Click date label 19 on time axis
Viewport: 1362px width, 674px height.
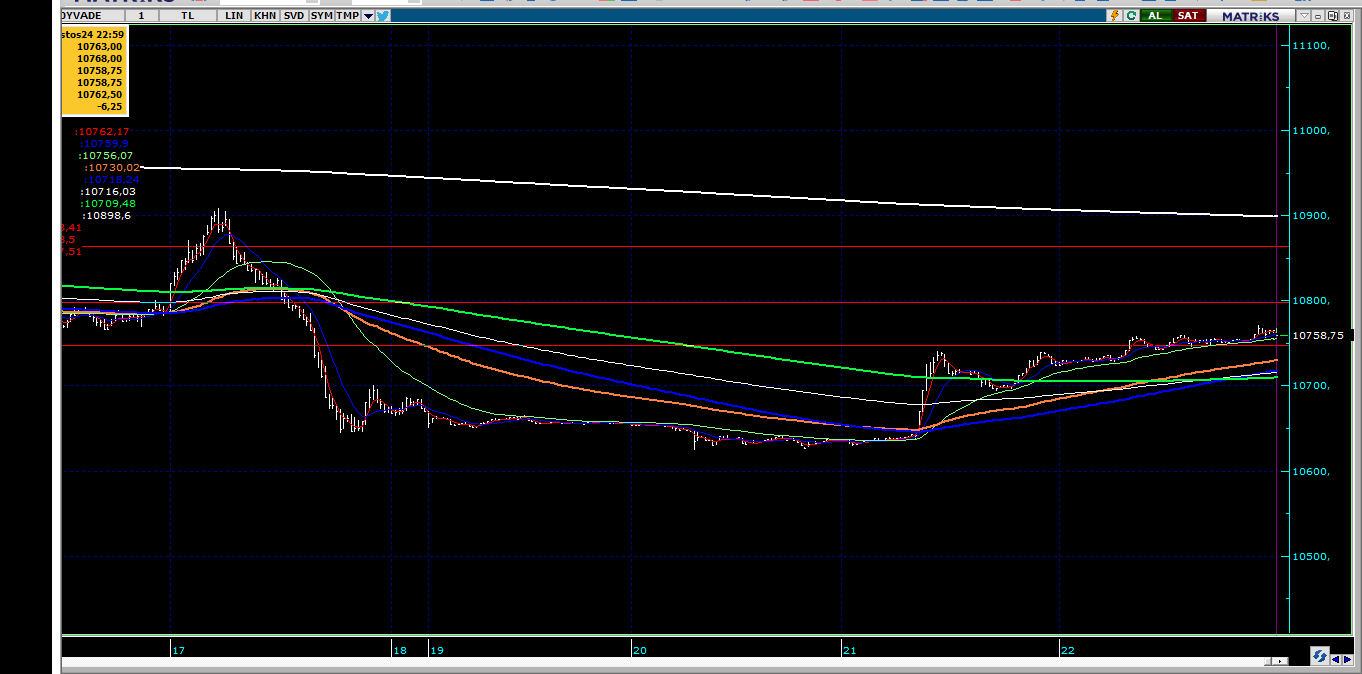437,650
